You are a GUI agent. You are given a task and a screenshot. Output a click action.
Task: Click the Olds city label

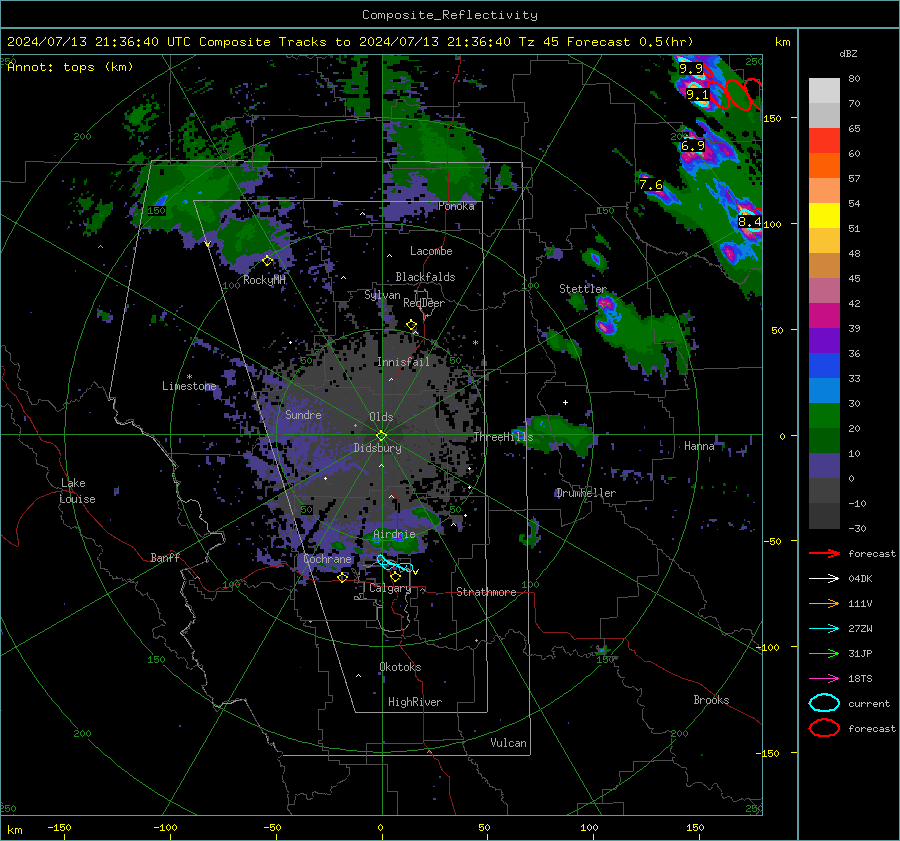pyautogui.click(x=381, y=417)
